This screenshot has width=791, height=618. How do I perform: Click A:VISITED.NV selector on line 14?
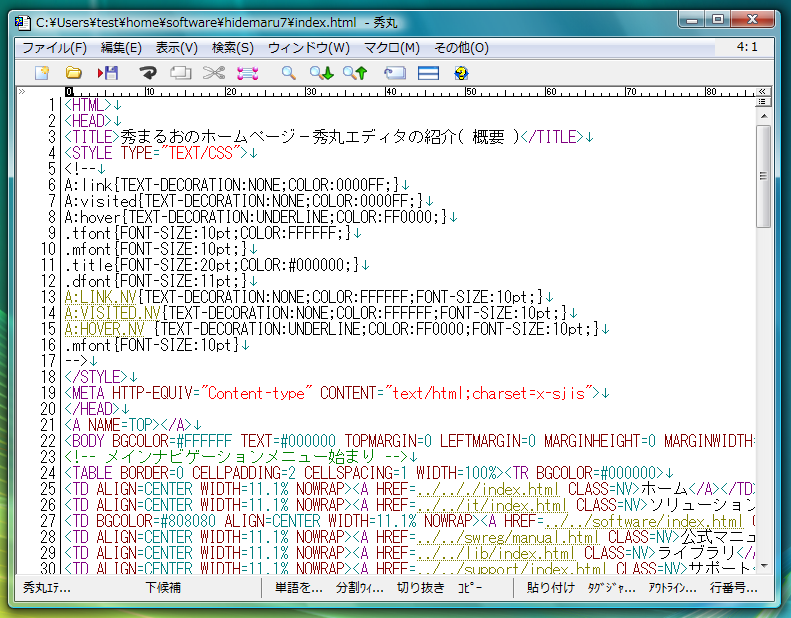(112, 313)
